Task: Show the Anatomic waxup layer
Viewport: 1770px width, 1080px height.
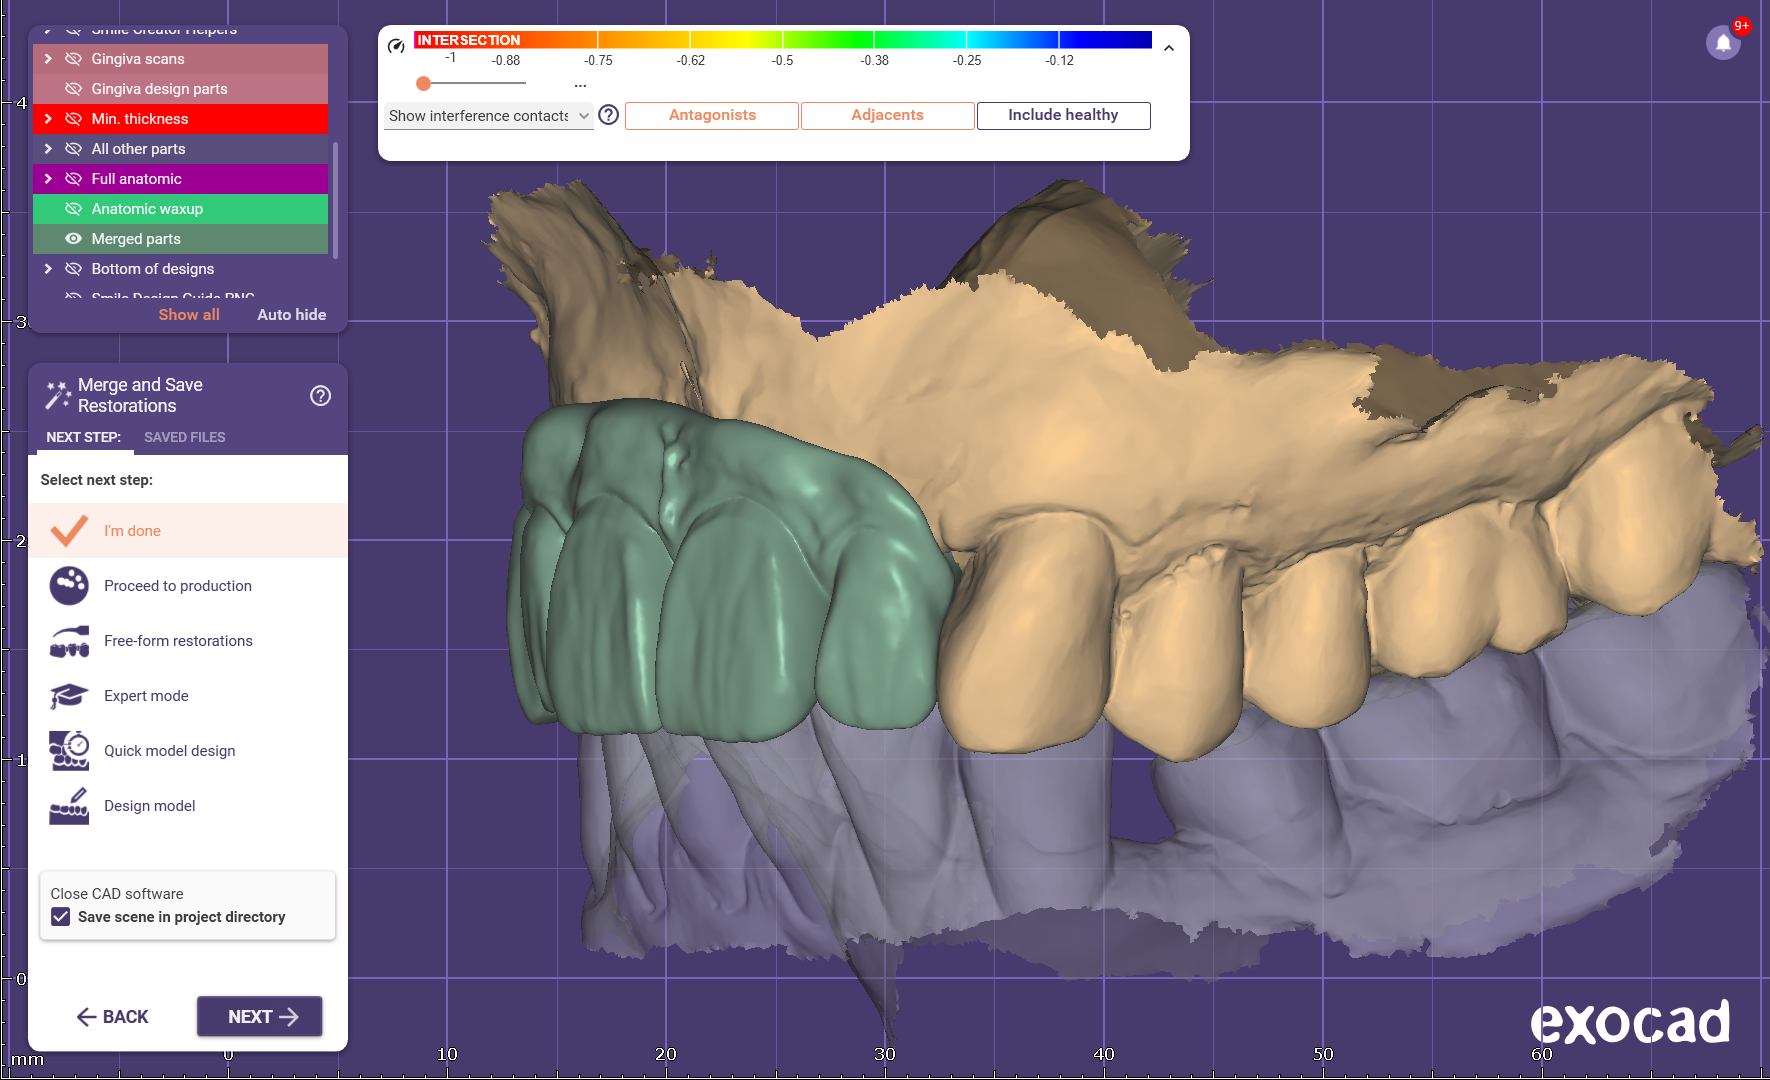Action: click(x=73, y=209)
